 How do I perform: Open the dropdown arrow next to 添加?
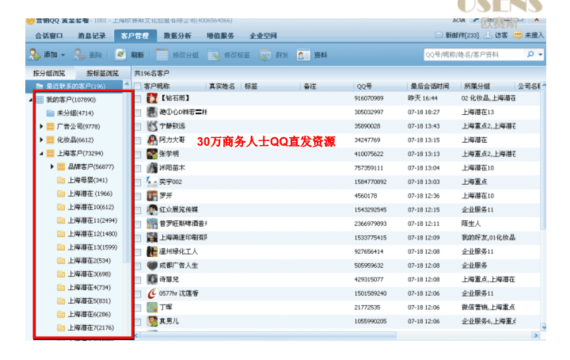coord(63,55)
